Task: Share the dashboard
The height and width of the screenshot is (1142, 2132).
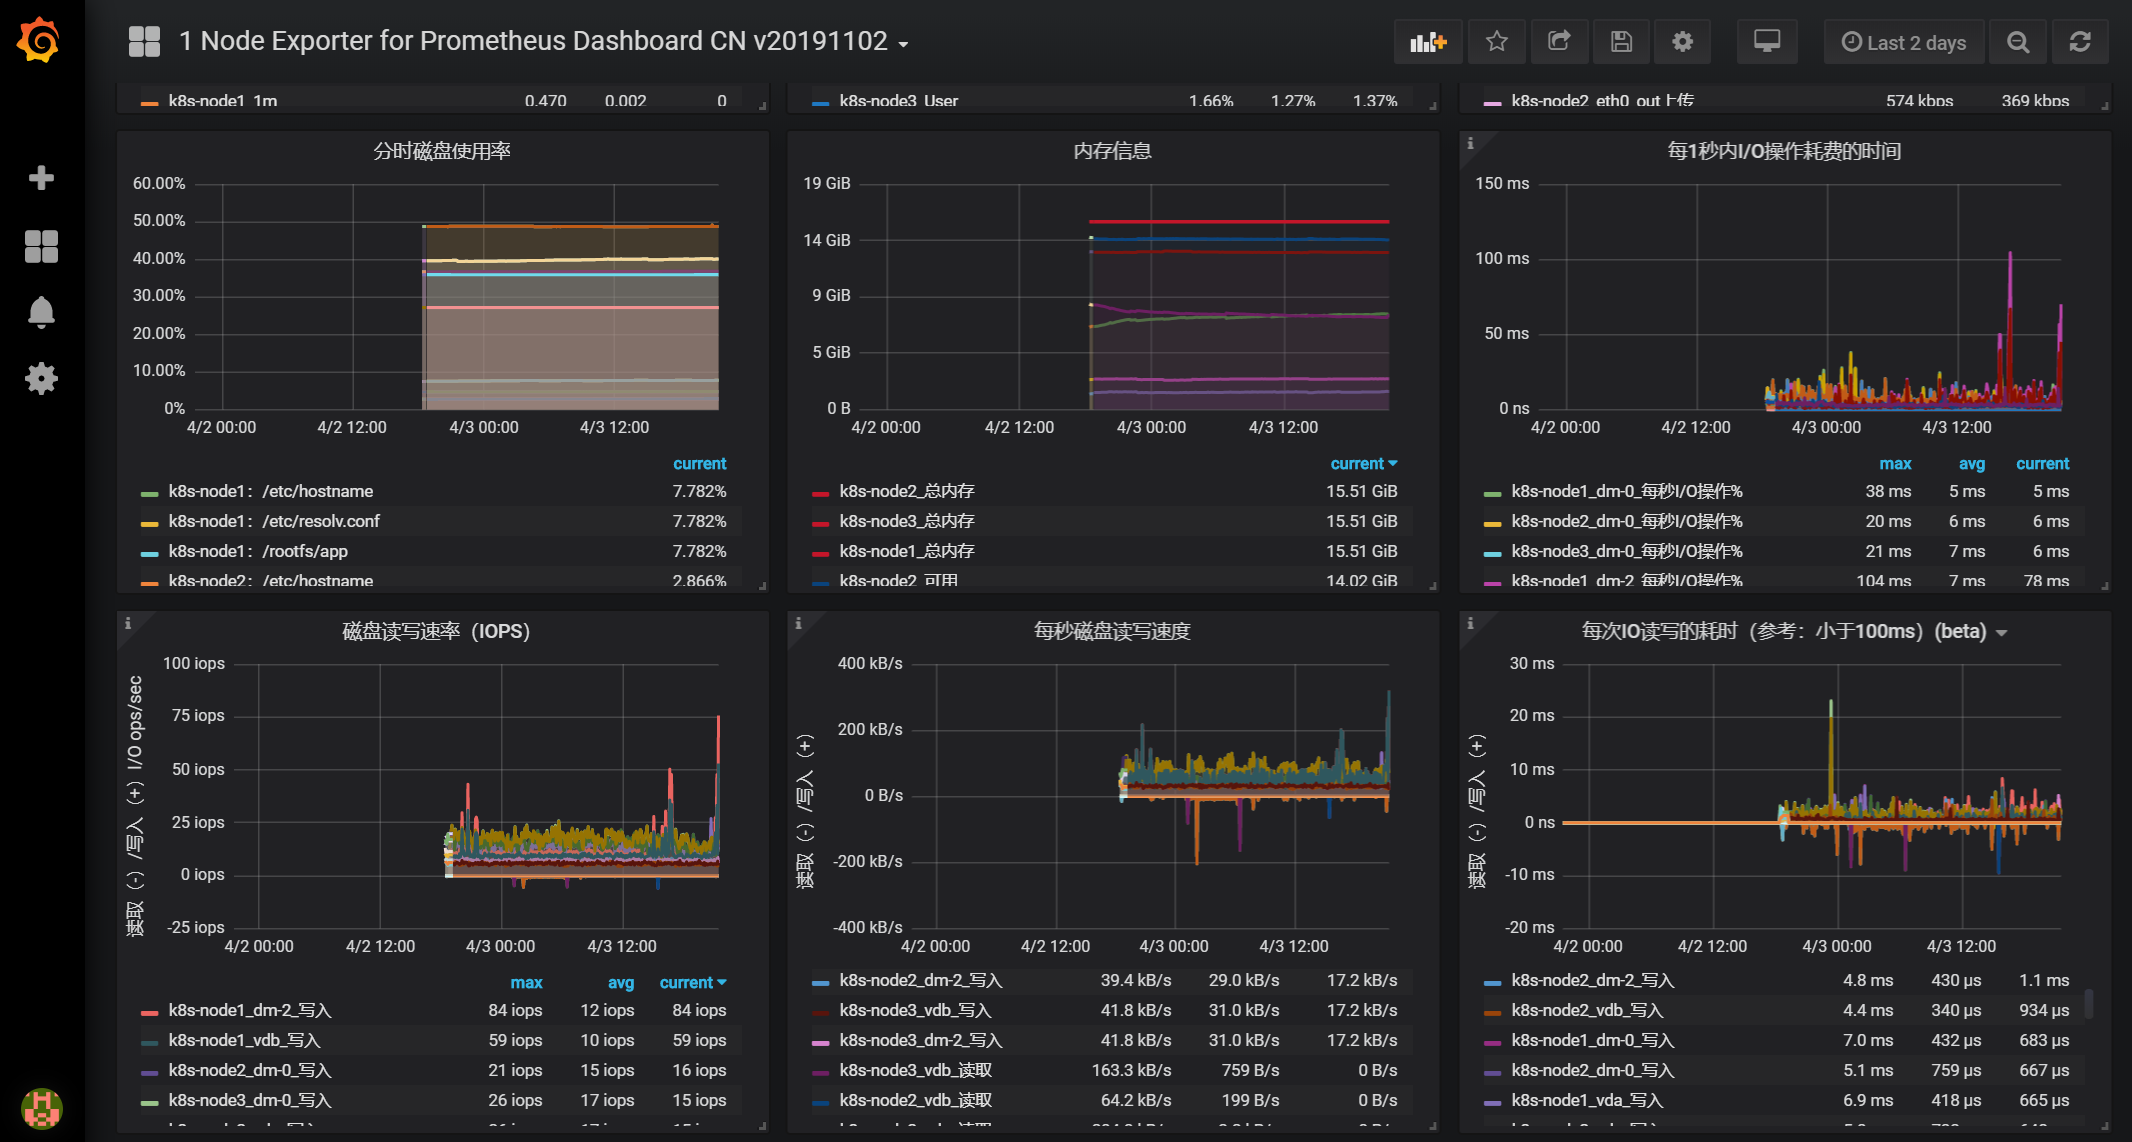Action: coord(1559,41)
